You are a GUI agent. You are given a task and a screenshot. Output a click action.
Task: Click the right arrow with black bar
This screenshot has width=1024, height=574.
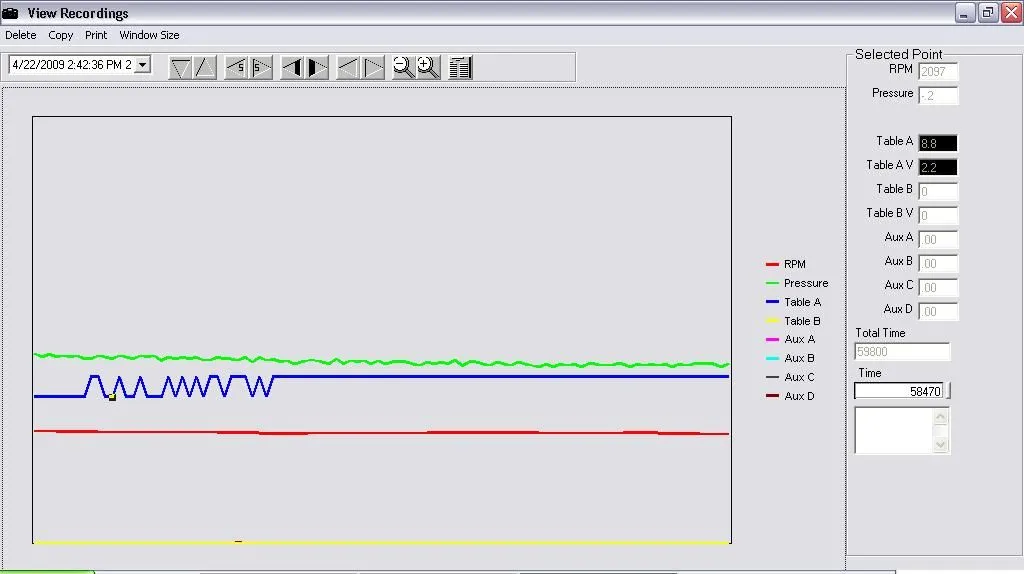[317, 68]
